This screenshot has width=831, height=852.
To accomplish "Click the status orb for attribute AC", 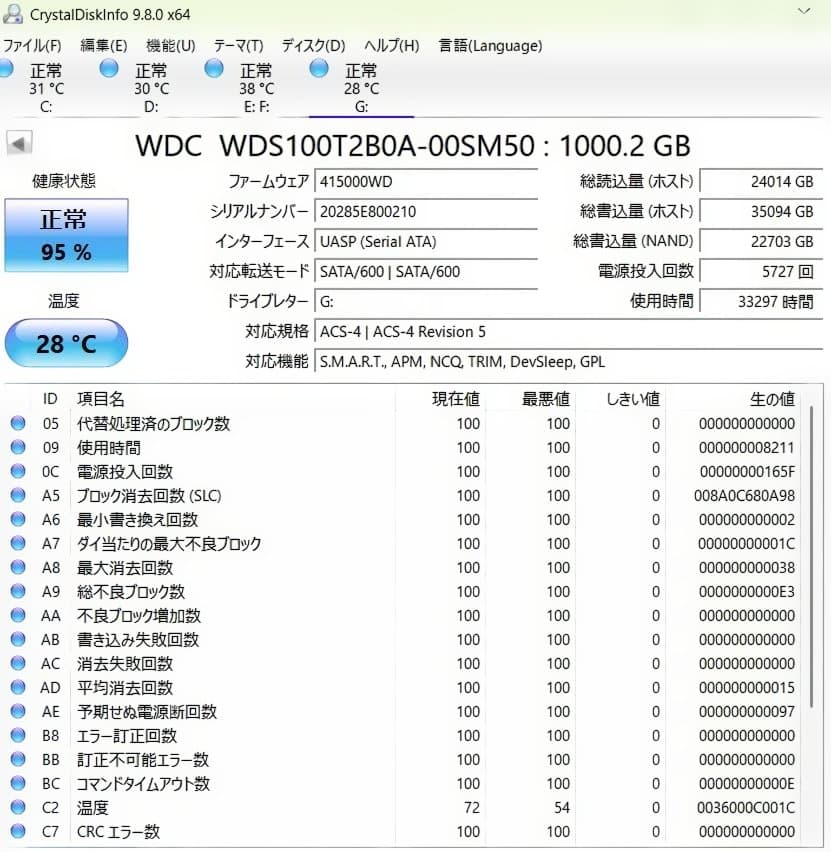I will tap(18, 663).
